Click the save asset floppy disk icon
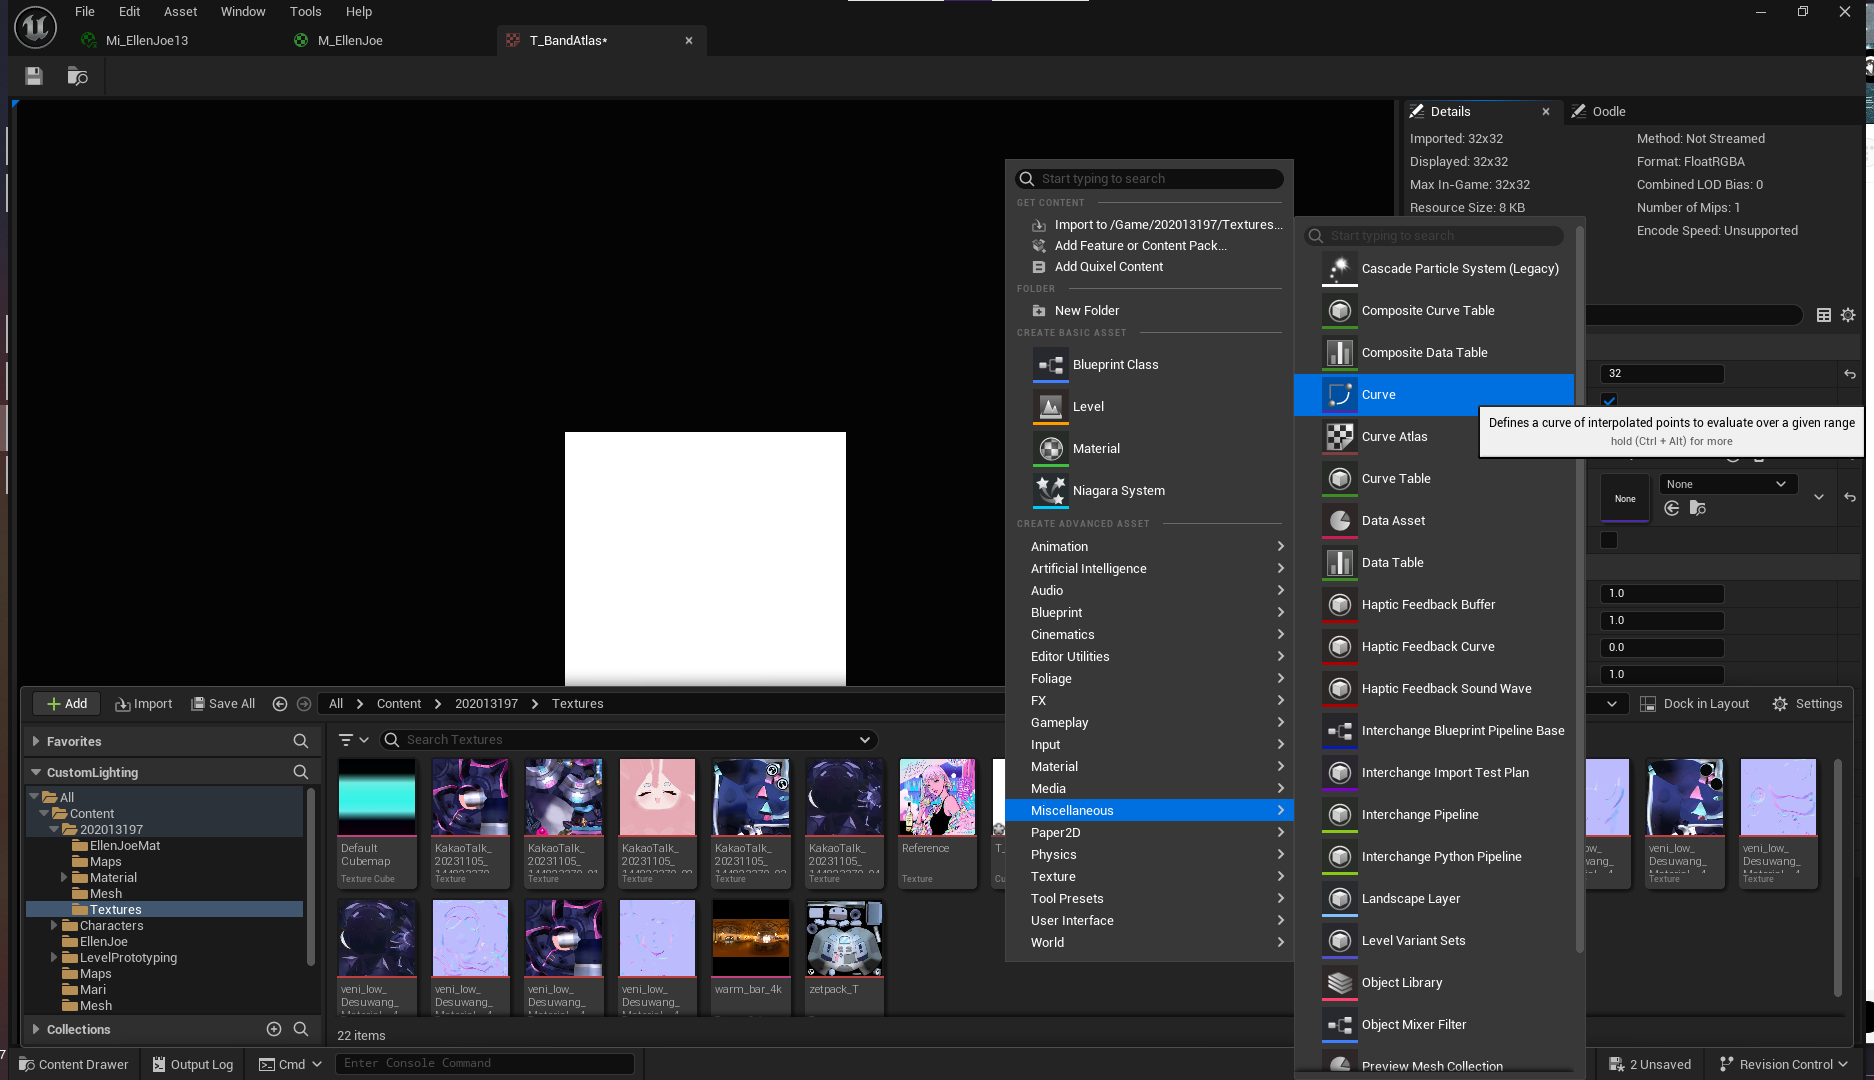The image size is (1874, 1080). click(x=34, y=76)
